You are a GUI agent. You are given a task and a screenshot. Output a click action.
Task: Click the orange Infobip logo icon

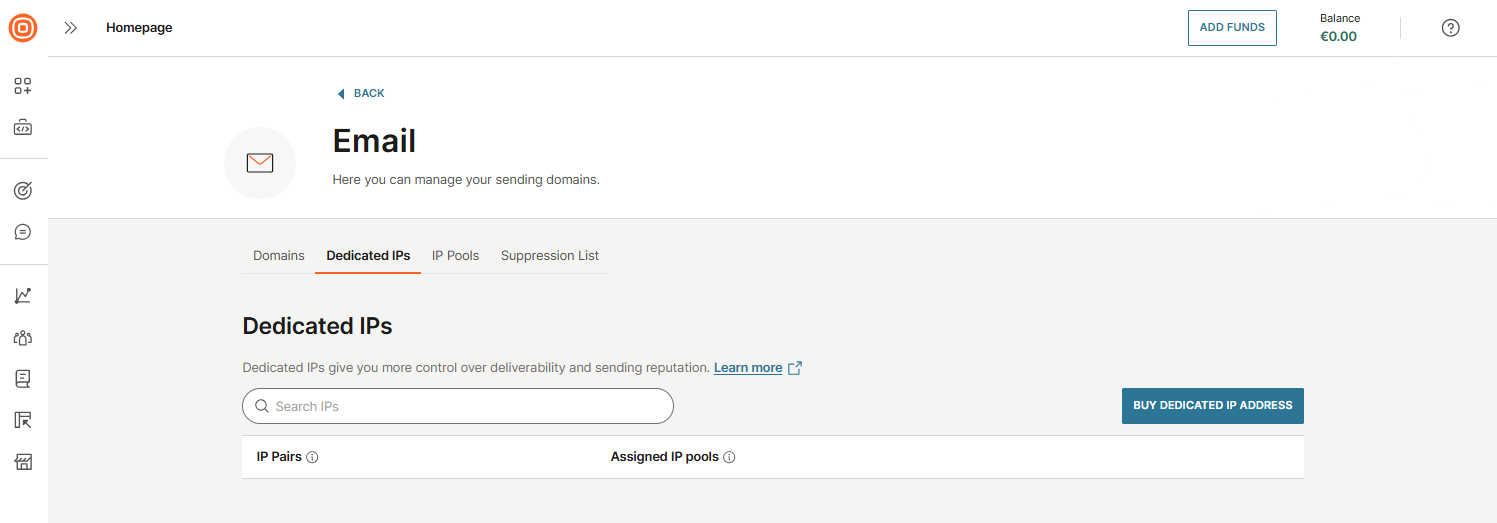point(23,28)
